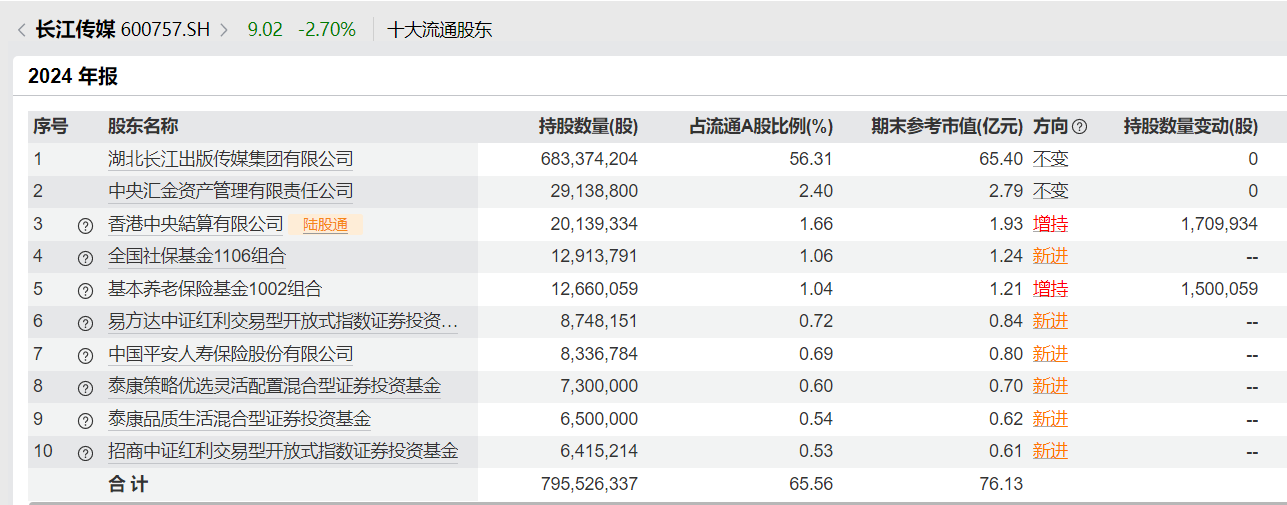The width and height of the screenshot is (1287, 505).
Task: Click question-mark icon next to 全国社保基金1106组合
Action: pos(86,258)
